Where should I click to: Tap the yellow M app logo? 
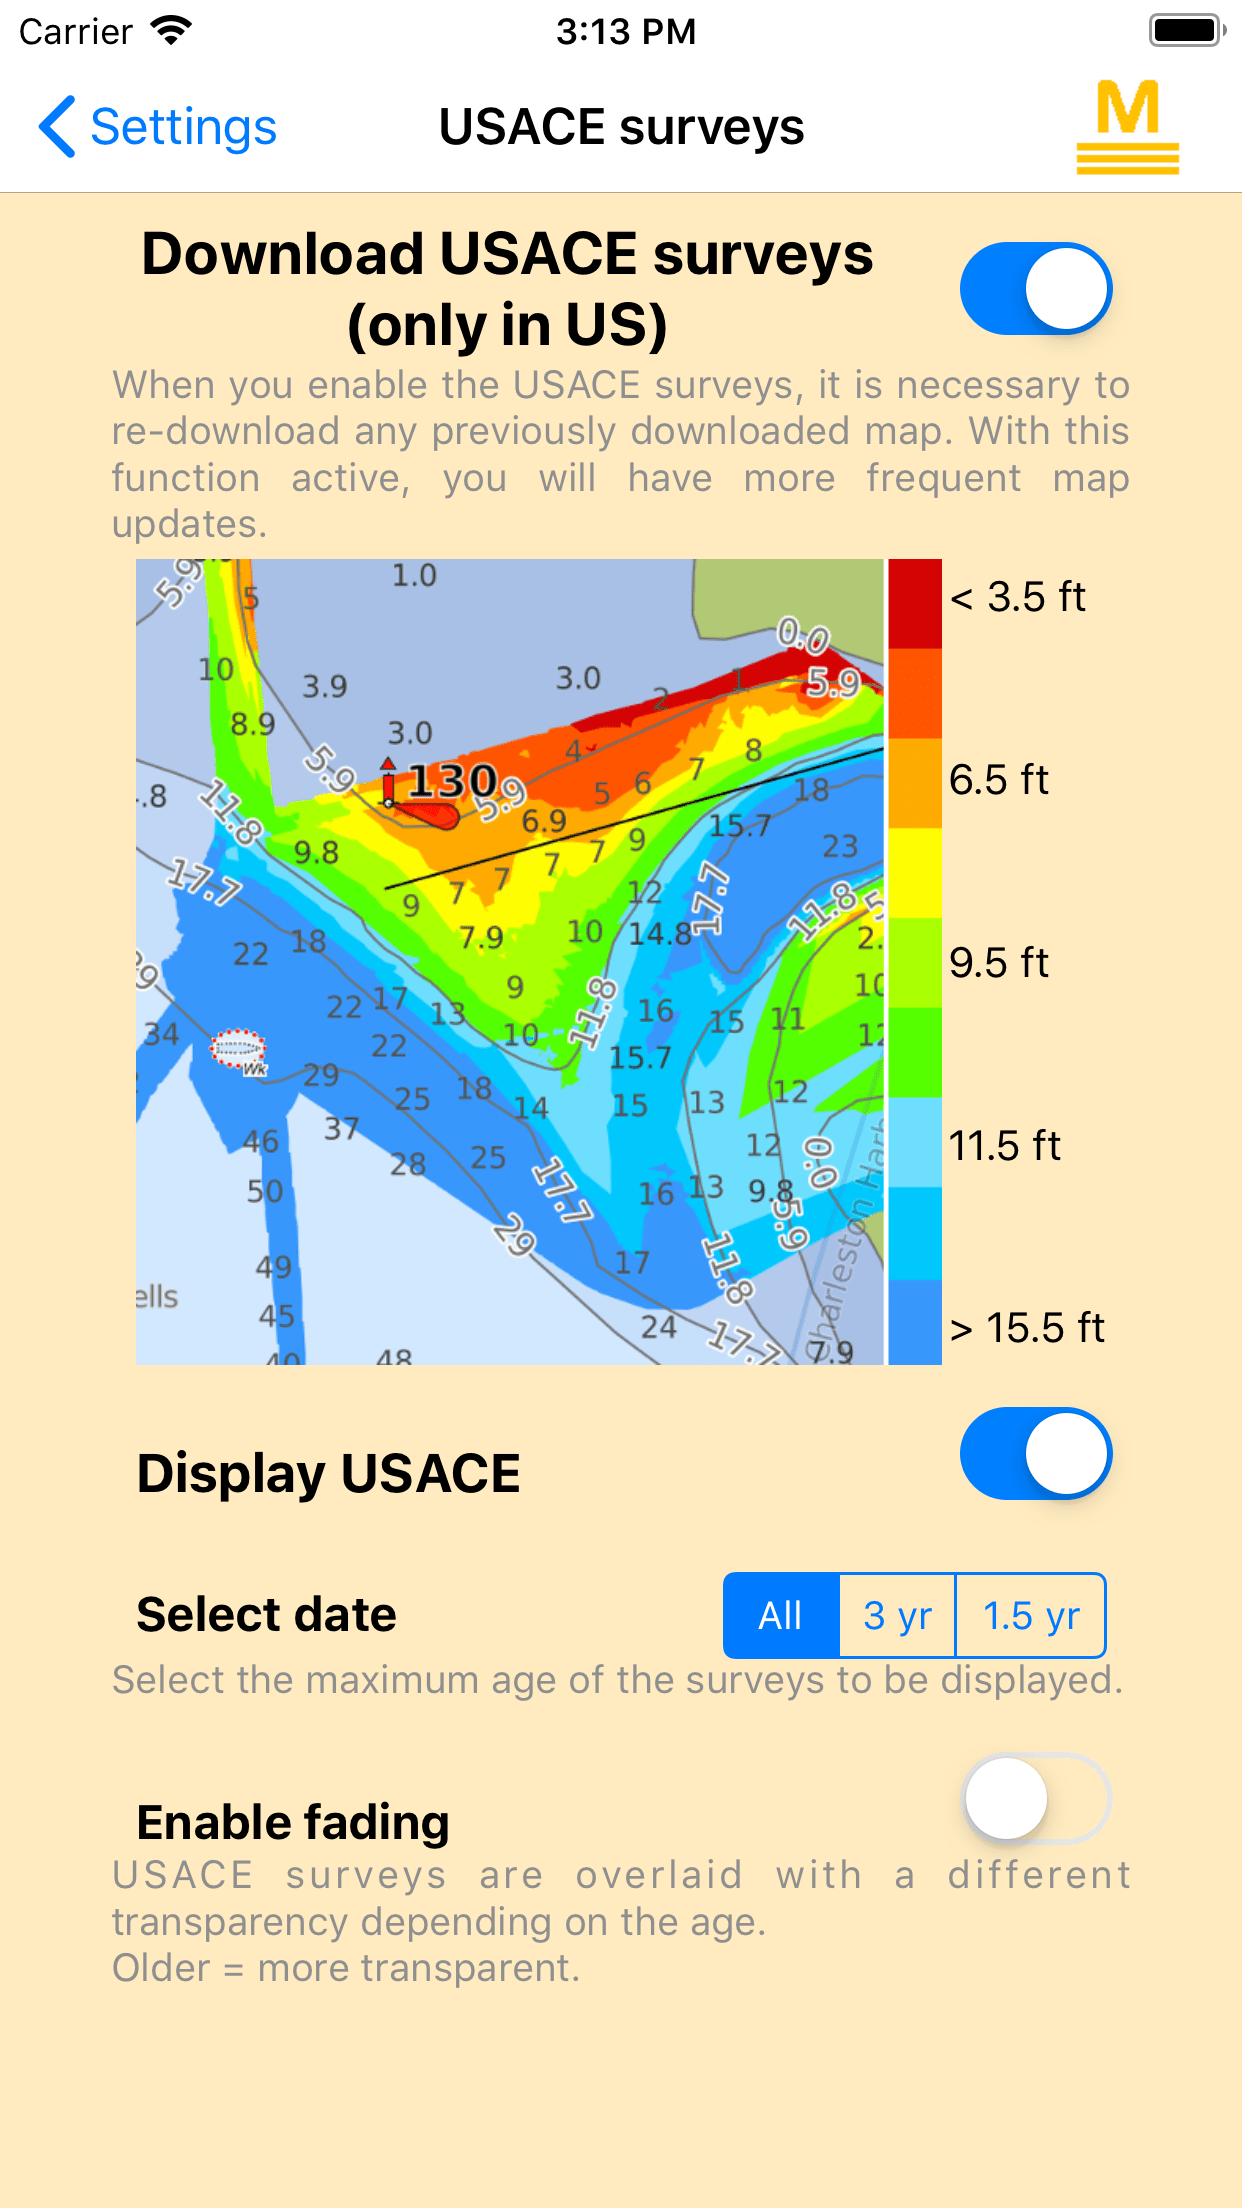pos(1127,127)
